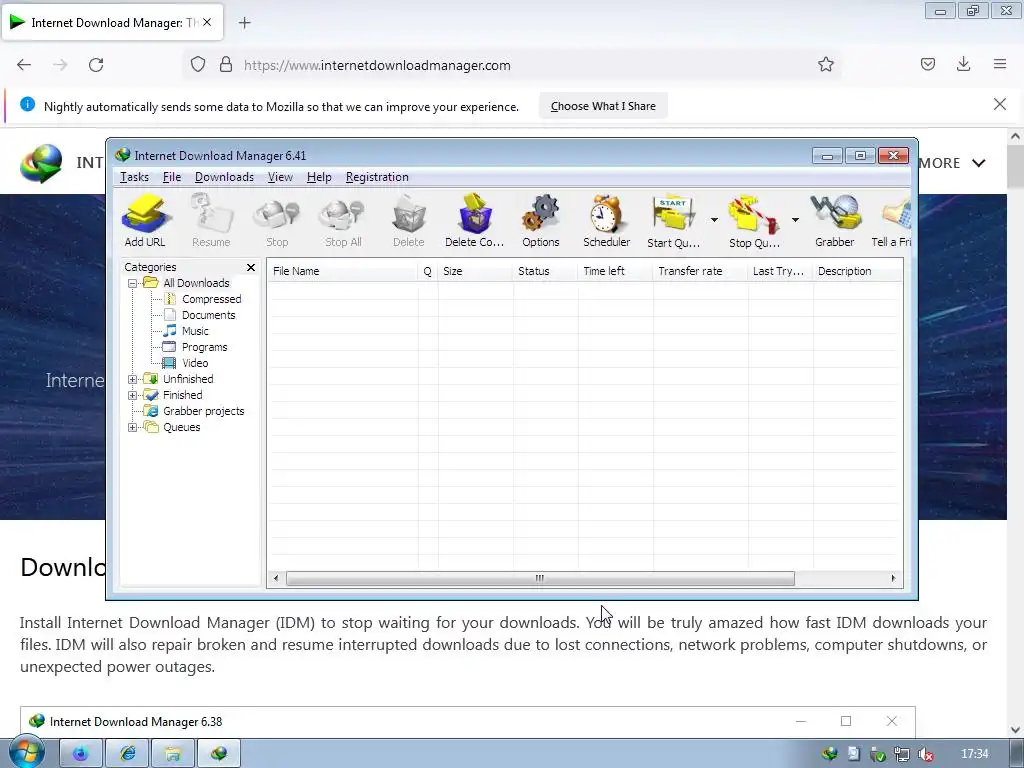
Task: Open the Registration menu
Action: [377, 177]
